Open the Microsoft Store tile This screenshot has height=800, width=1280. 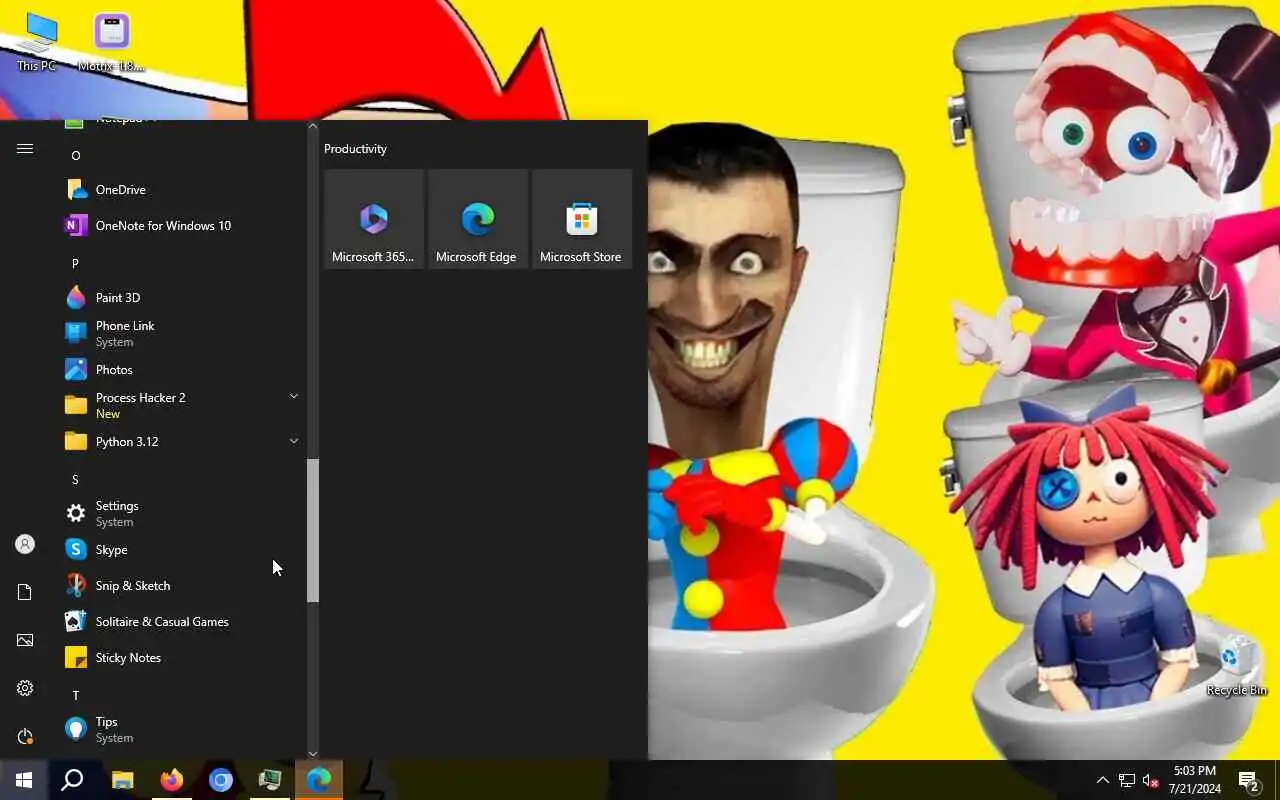click(x=582, y=219)
